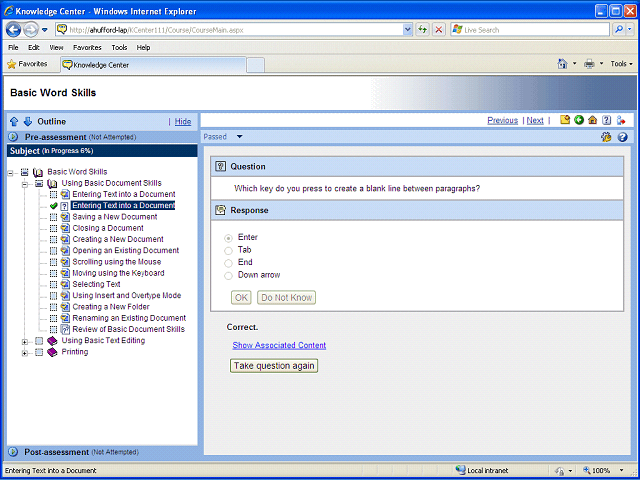Open a new blank tab

pos(256,65)
